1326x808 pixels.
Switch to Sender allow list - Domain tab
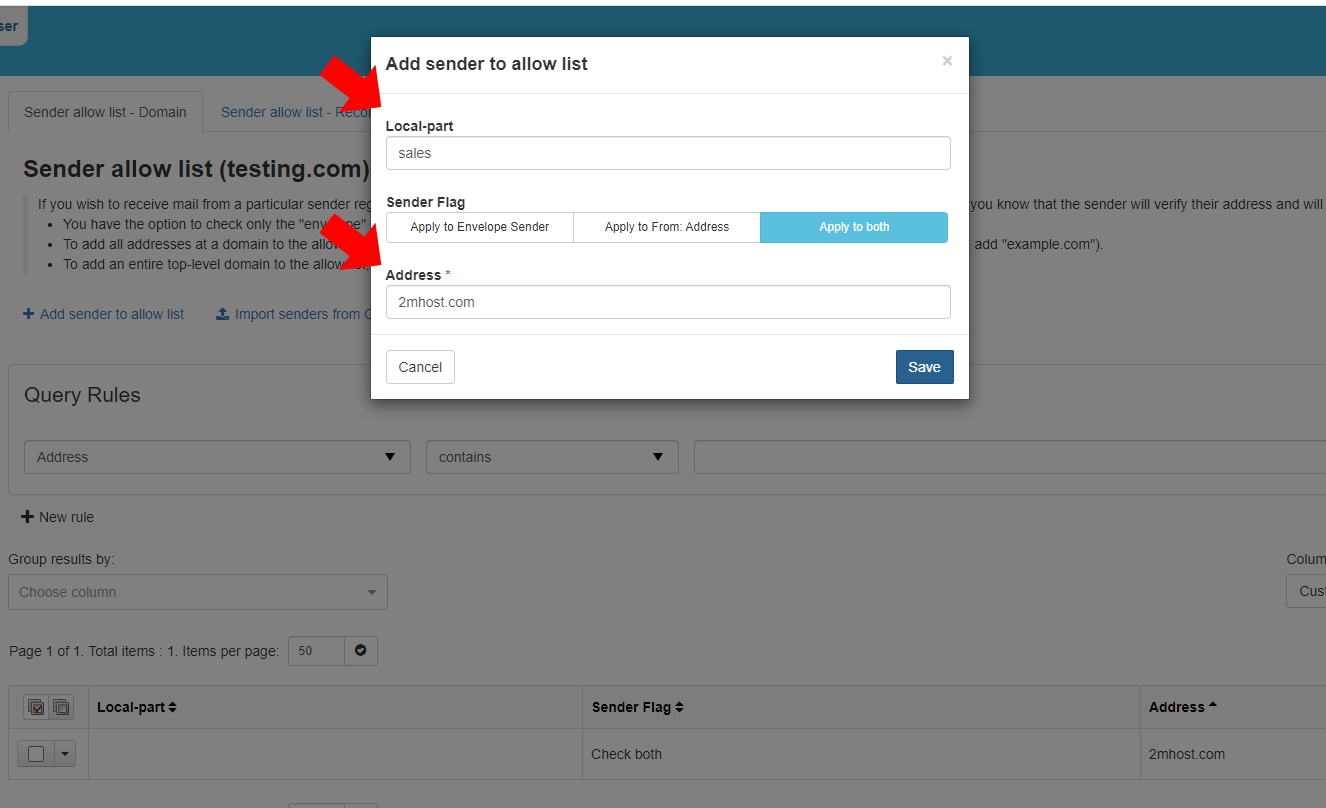tap(105, 112)
